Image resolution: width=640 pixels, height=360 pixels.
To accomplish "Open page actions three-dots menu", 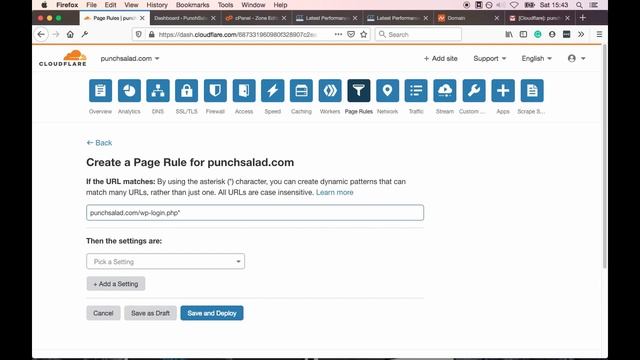I will [x=338, y=34].
